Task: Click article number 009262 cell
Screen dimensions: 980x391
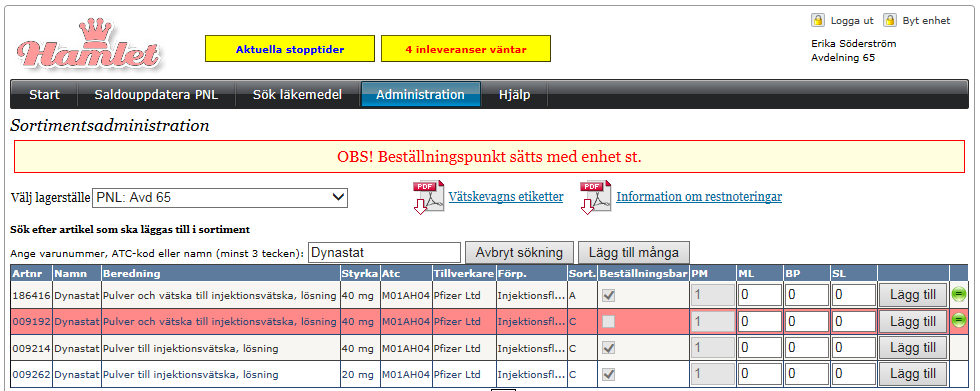Action: [x=31, y=375]
